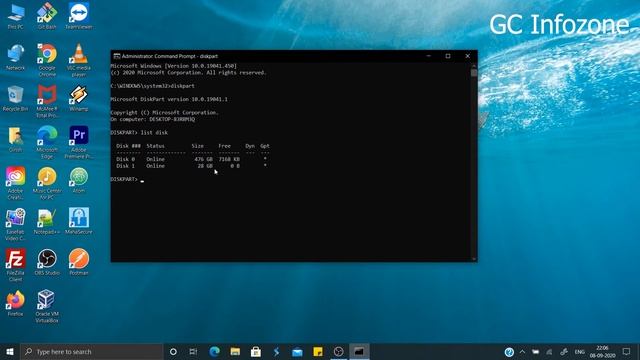Select the Postman desktop shortcut
Image resolution: width=640 pixels, height=360 pixels.
[x=79, y=262]
